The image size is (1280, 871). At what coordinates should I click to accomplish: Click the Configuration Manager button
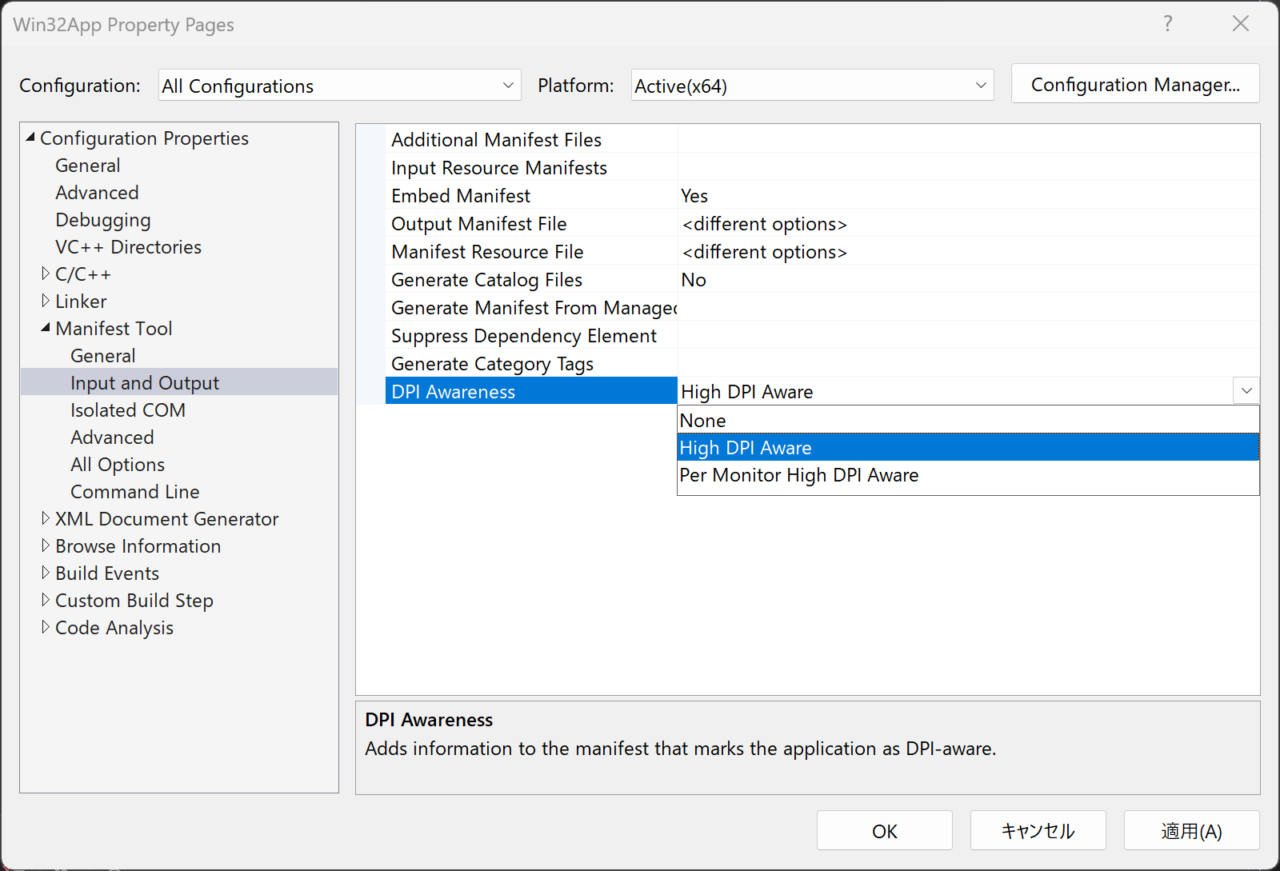[x=1135, y=85]
